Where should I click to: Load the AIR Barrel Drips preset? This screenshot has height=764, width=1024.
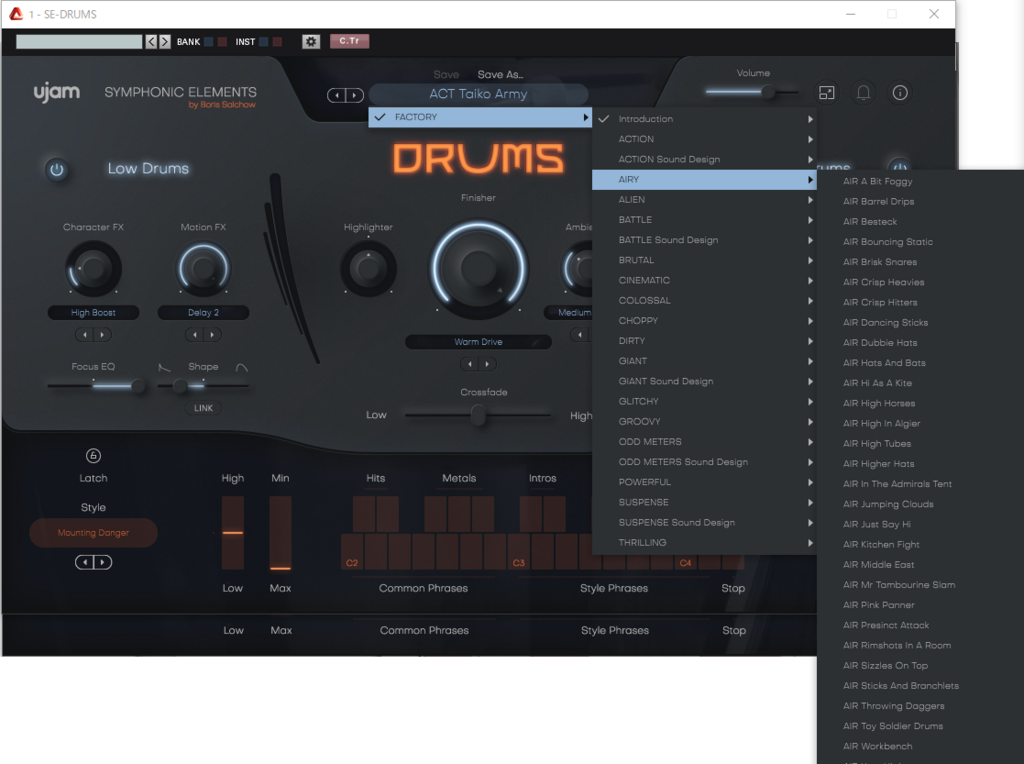coord(920,202)
